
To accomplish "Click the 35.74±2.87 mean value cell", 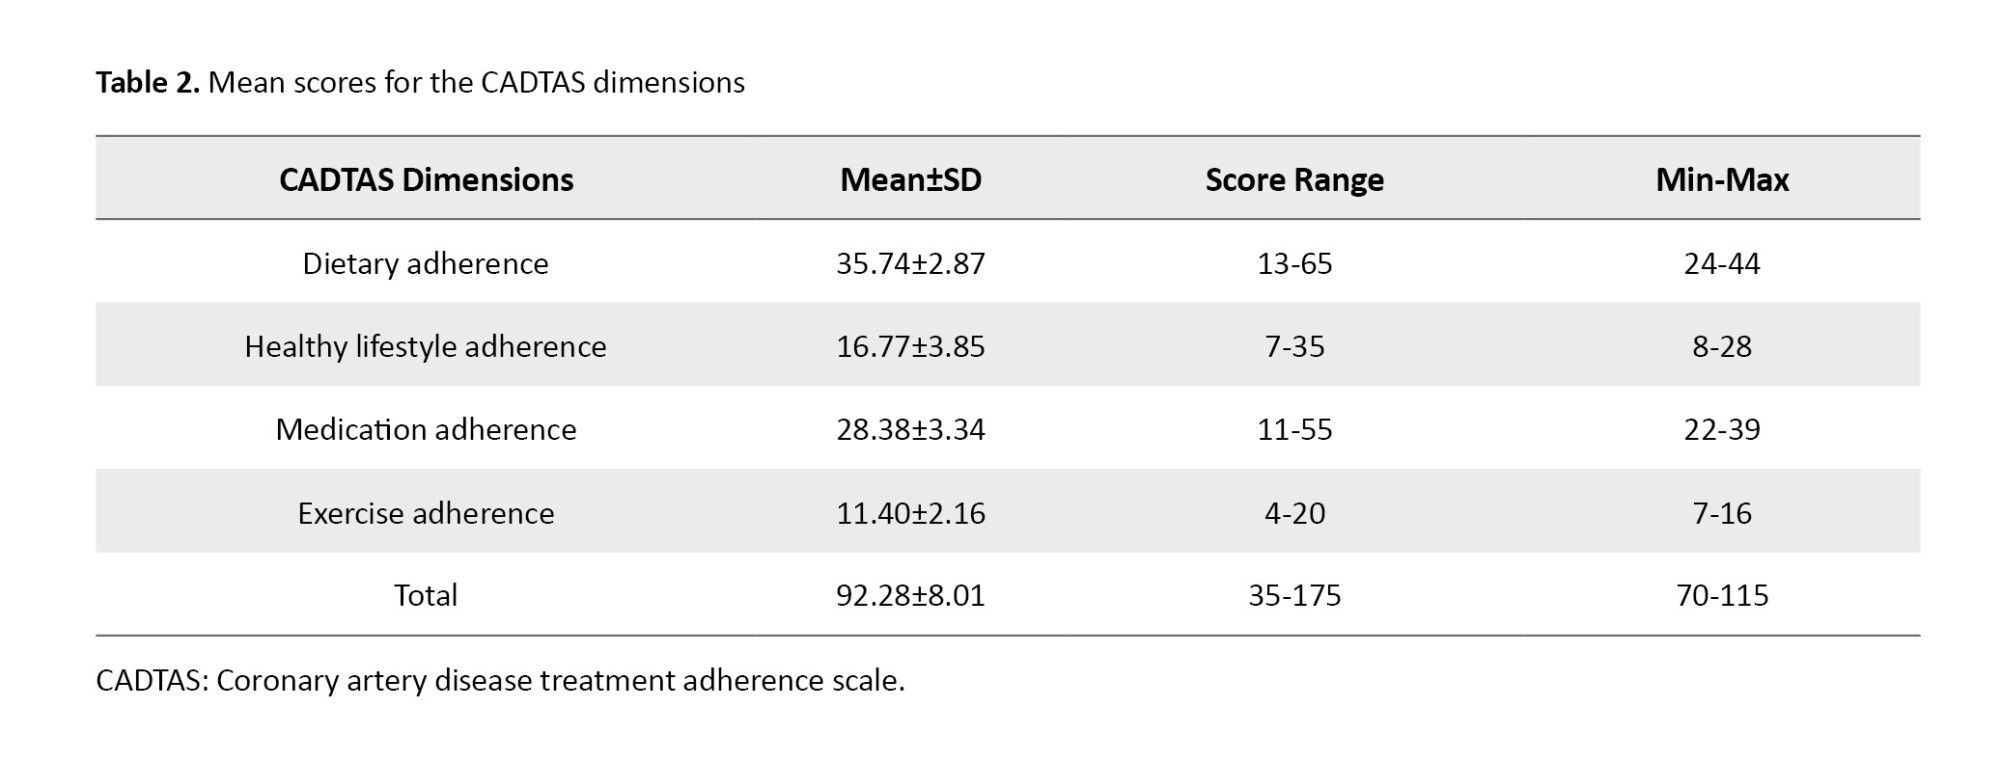I will point(910,263).
